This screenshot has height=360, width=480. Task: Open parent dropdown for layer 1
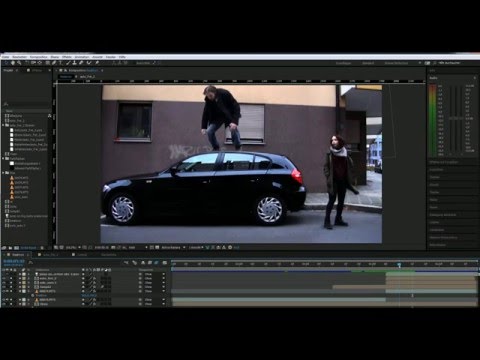pos(154,274)
